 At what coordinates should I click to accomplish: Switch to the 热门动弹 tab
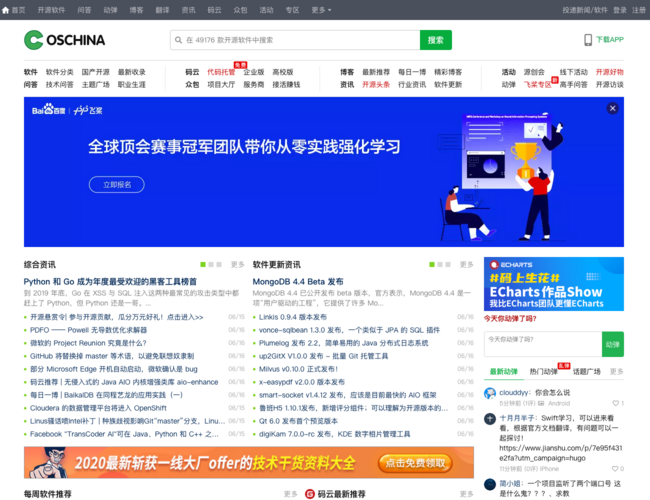(x=543, y=371)
